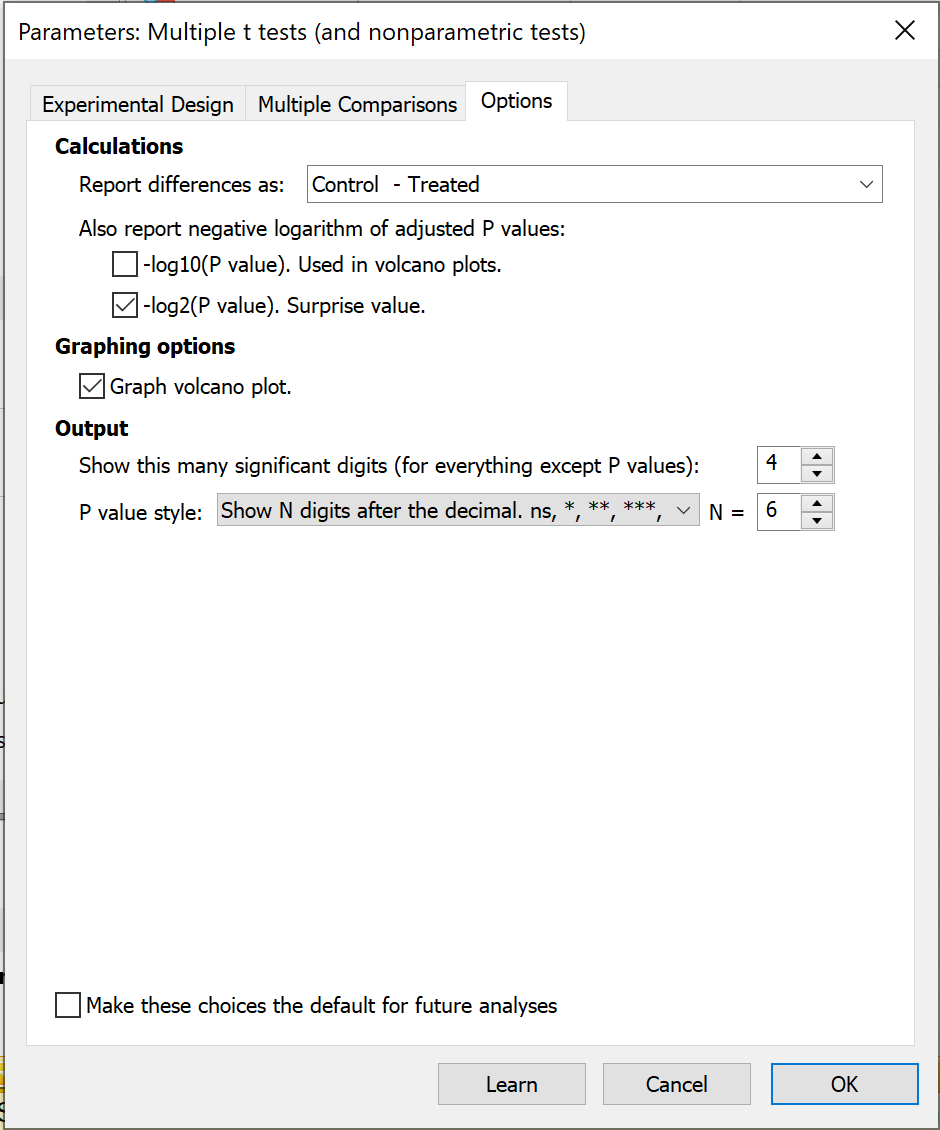Click the Cancel button

tap(676, 1084)
